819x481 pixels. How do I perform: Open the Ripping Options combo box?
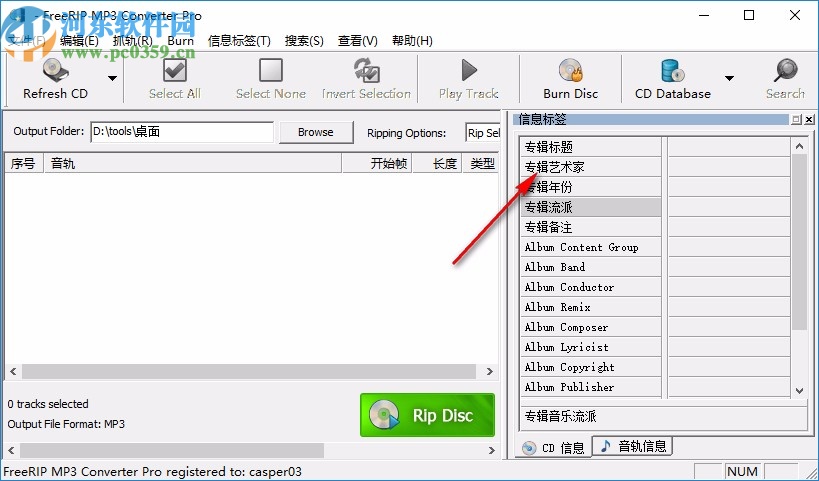click(x=483, y=133)
